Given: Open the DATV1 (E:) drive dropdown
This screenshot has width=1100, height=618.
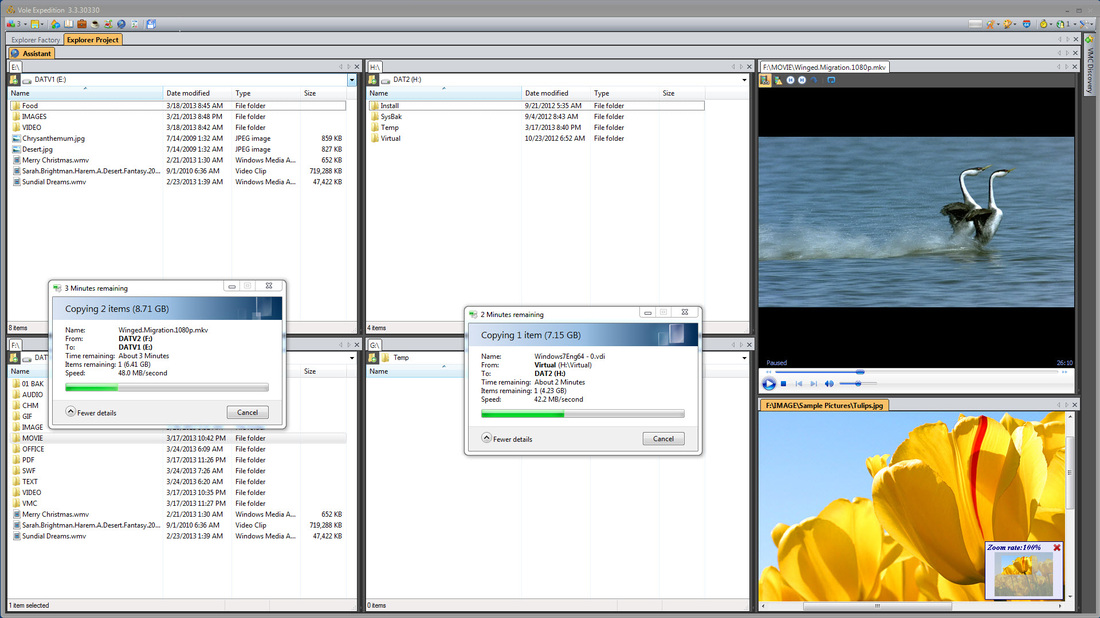Looking at the screenshot, I should (x=351, y=80).
